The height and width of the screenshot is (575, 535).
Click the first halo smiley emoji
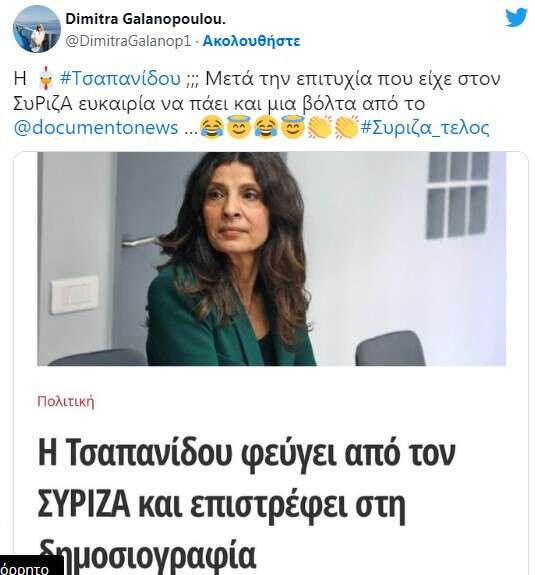coord(239,127)
